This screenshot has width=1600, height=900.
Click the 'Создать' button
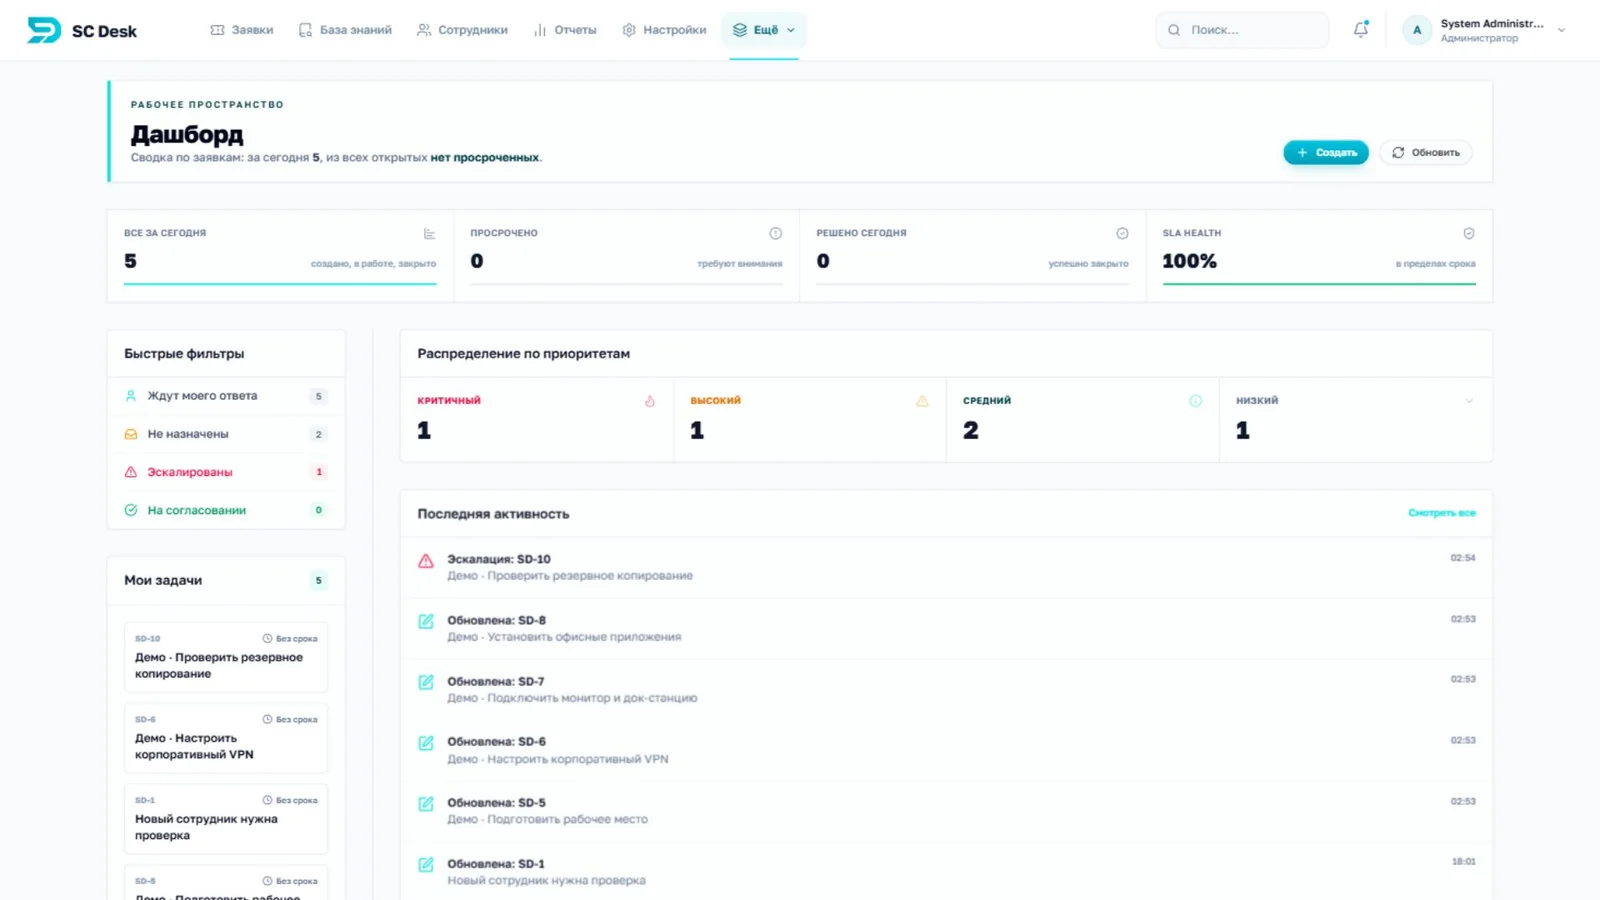1326,153
